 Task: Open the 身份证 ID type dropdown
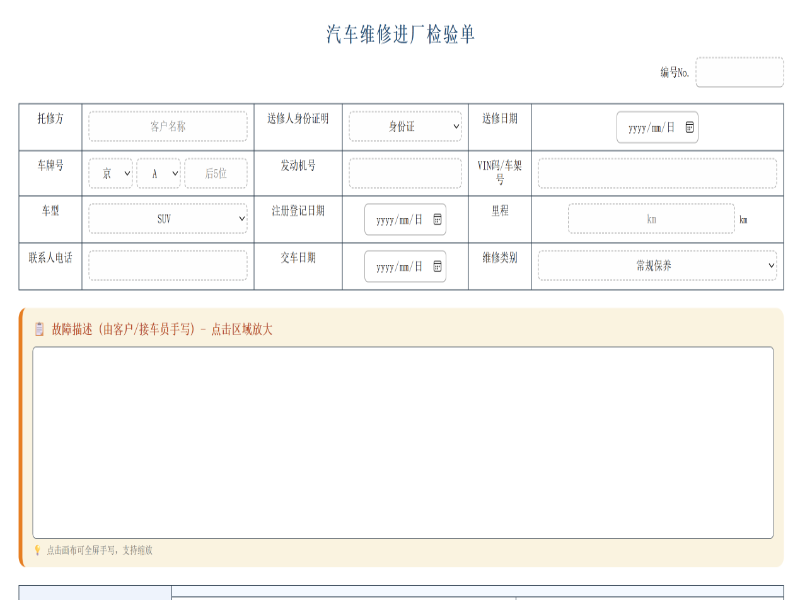point(405,127)
